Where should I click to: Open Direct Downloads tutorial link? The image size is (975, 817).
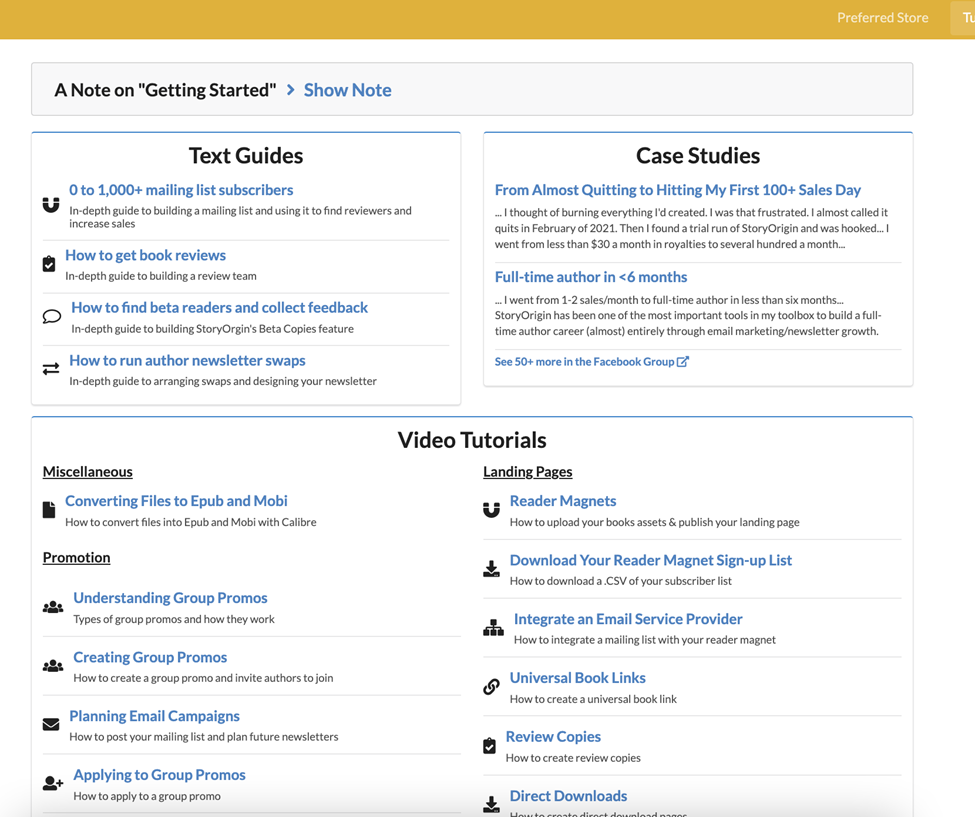pyautogui.click(x=568, y=795)
